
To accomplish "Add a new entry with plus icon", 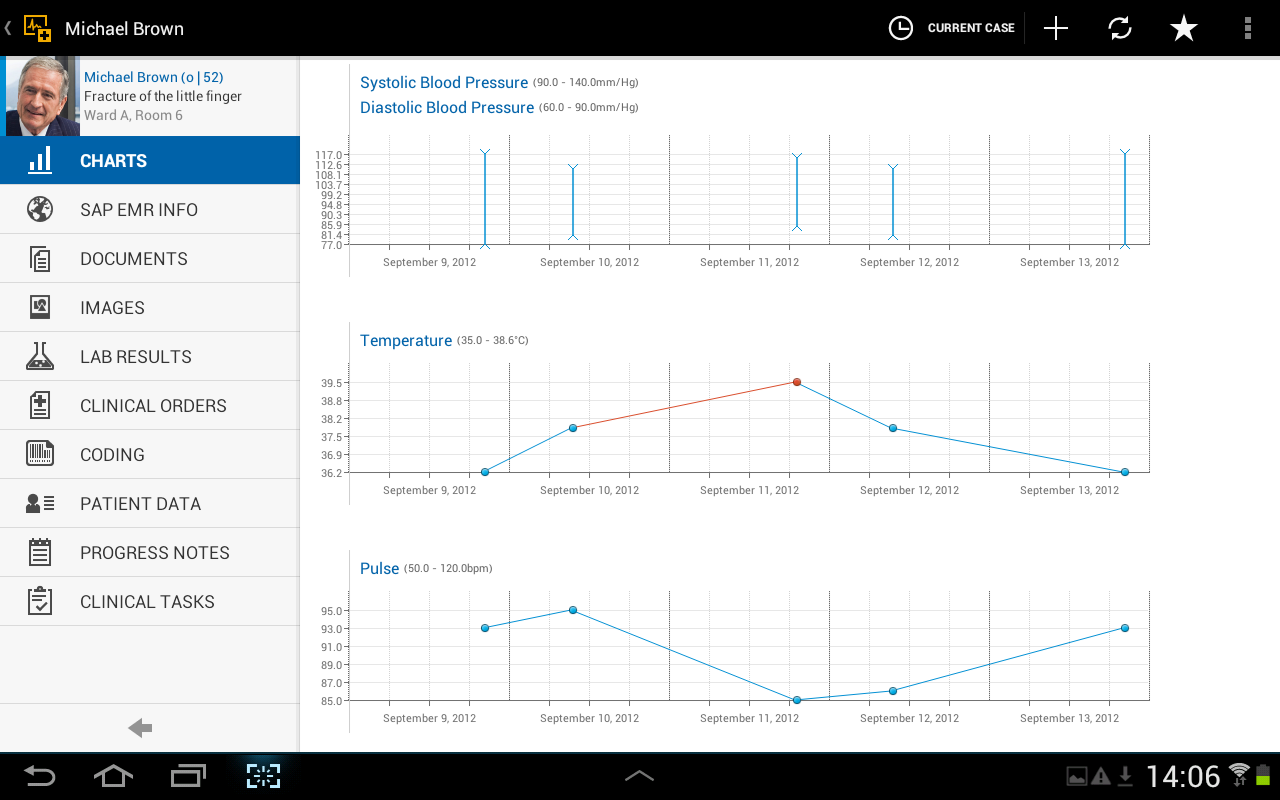I will click(1056, 28).
